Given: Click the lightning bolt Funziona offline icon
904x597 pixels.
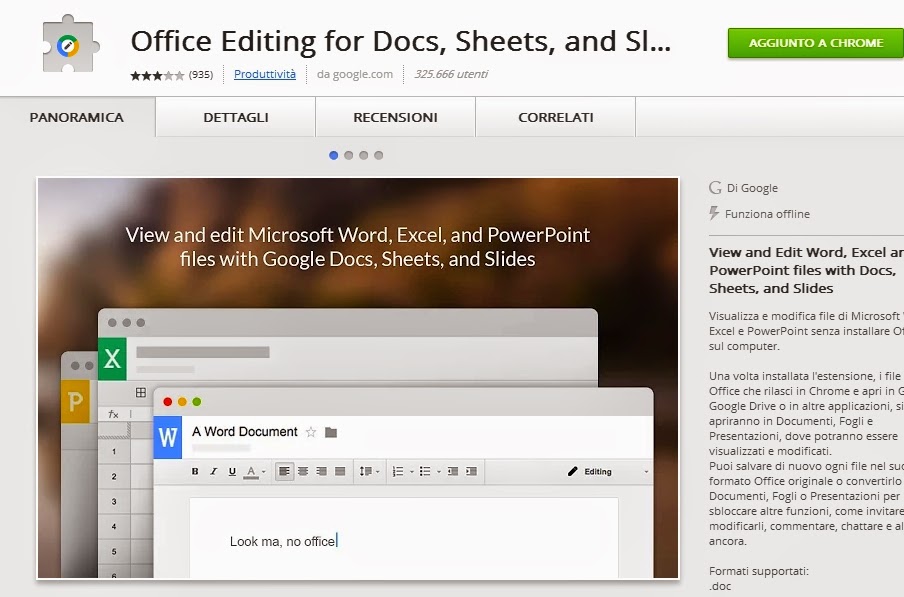Looking at the screenshot, I should 714,214.
